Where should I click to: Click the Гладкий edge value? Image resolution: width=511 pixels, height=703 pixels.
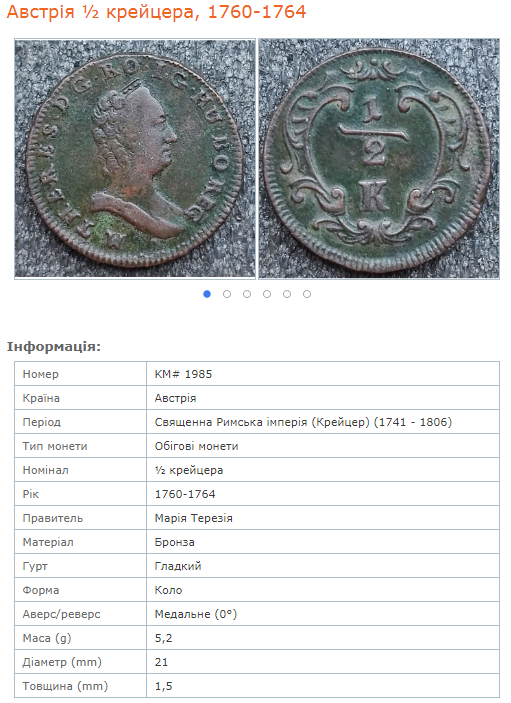tap(178, 566)
